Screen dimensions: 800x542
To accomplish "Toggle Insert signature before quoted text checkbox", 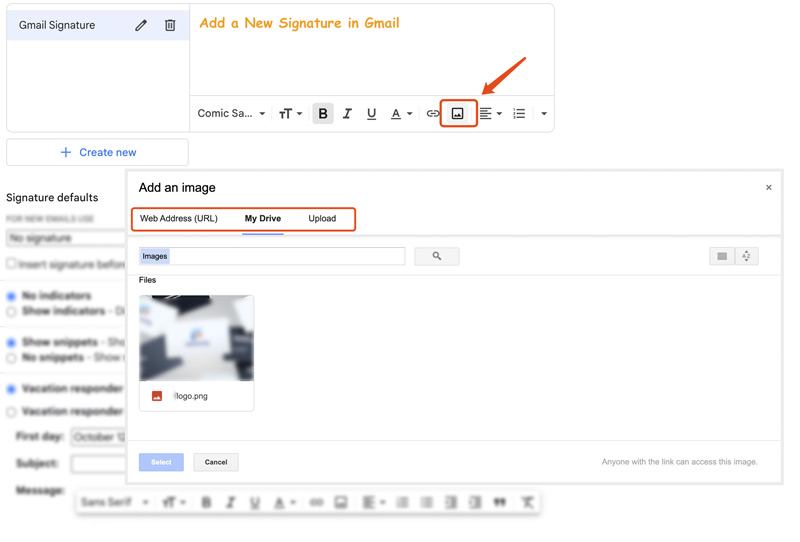I will coord(11,264).
